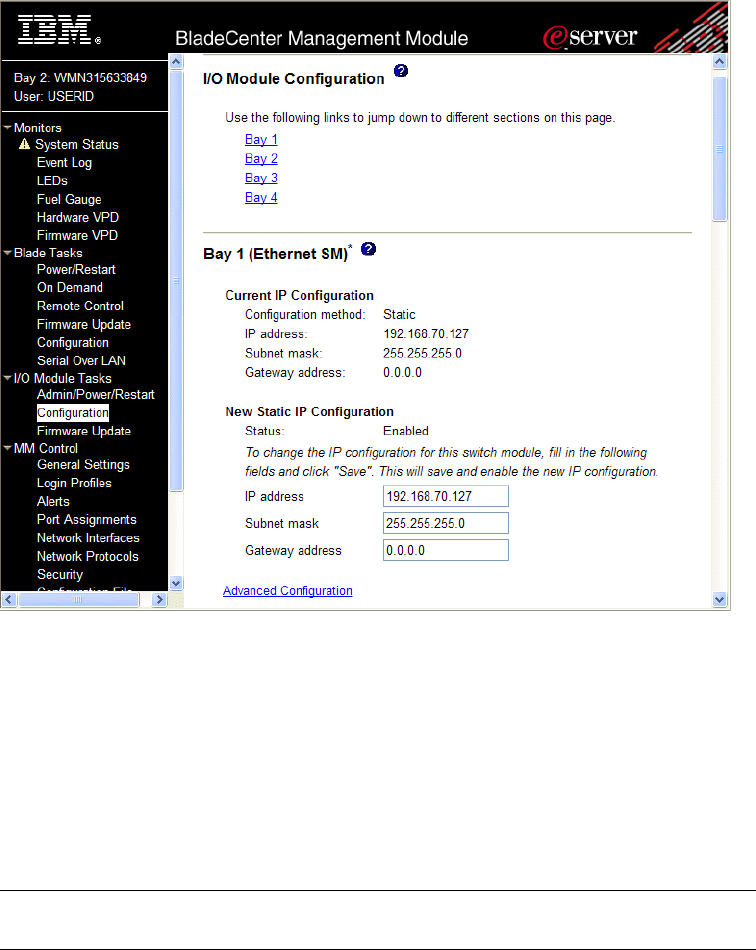This screenshot has width=756, height=950.
Task: Click navigation pane scroll right arrow
Action: (159, 600)
